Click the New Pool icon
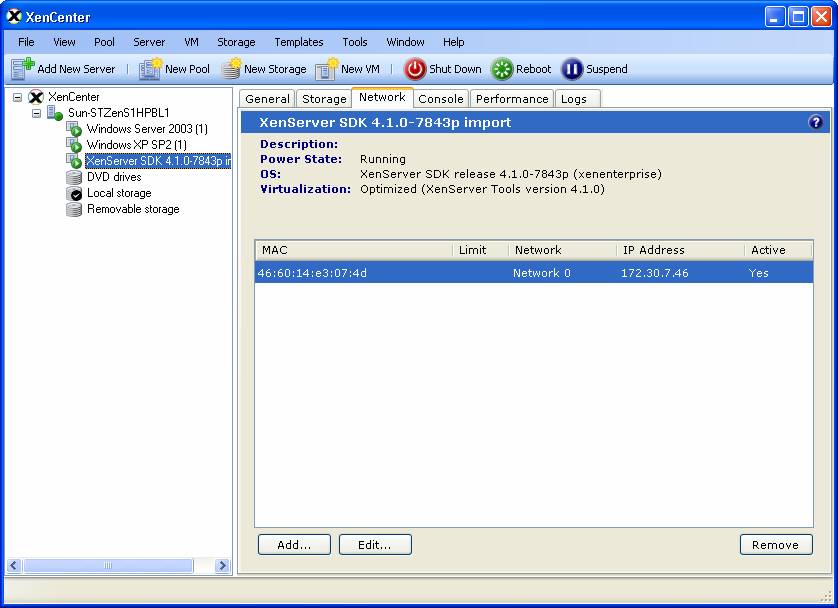838x608 pixels. click(150, 69)
